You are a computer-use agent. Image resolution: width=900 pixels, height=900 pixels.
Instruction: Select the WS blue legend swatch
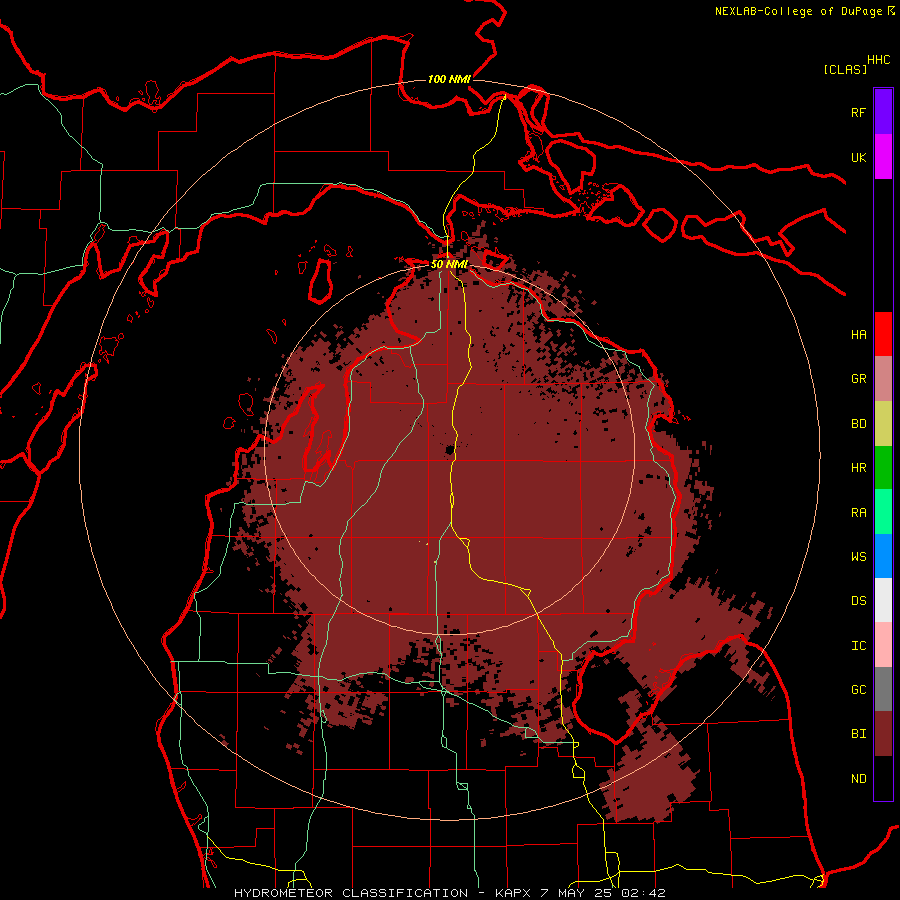click(883, 556)
